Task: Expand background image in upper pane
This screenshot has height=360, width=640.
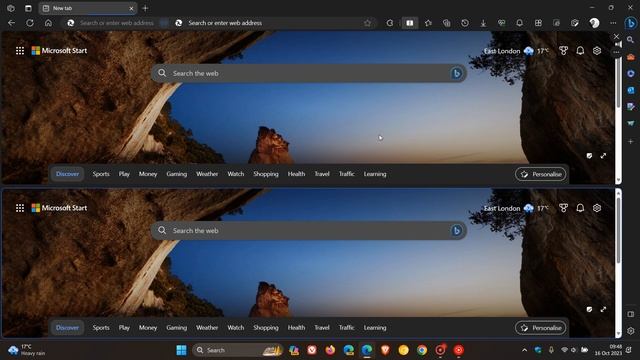Action: pyautogui.click(x=603, y=156)
